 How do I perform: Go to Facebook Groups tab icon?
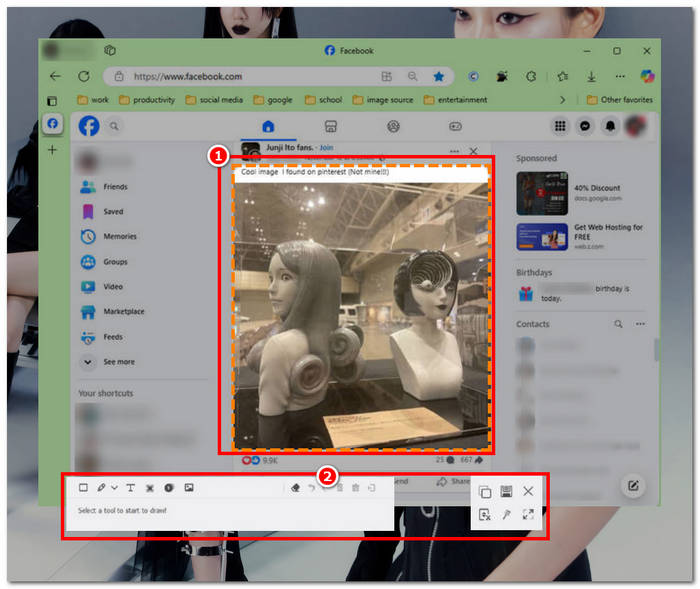coord(393,126)
